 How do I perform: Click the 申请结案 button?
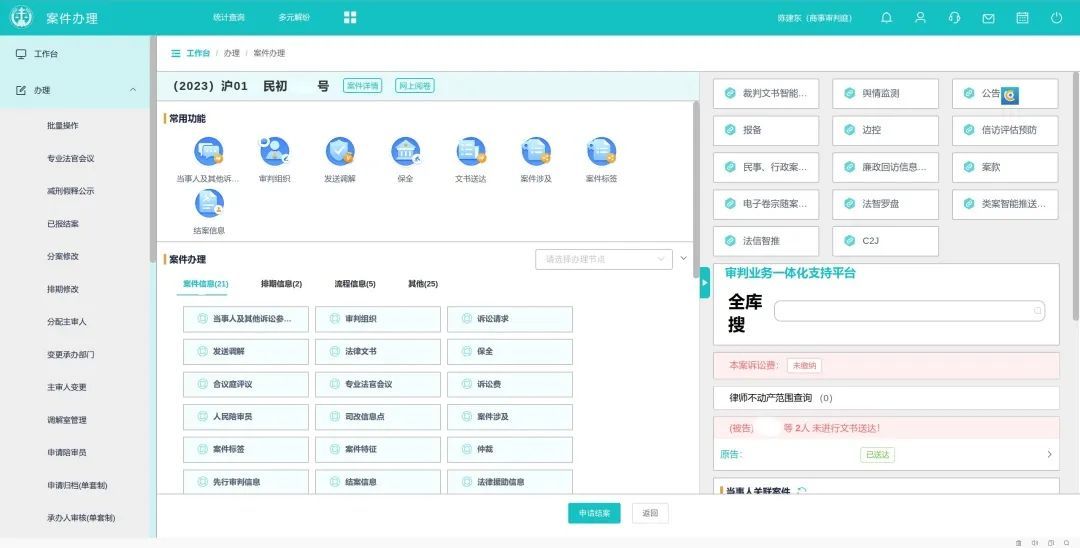tap(594, 513)
